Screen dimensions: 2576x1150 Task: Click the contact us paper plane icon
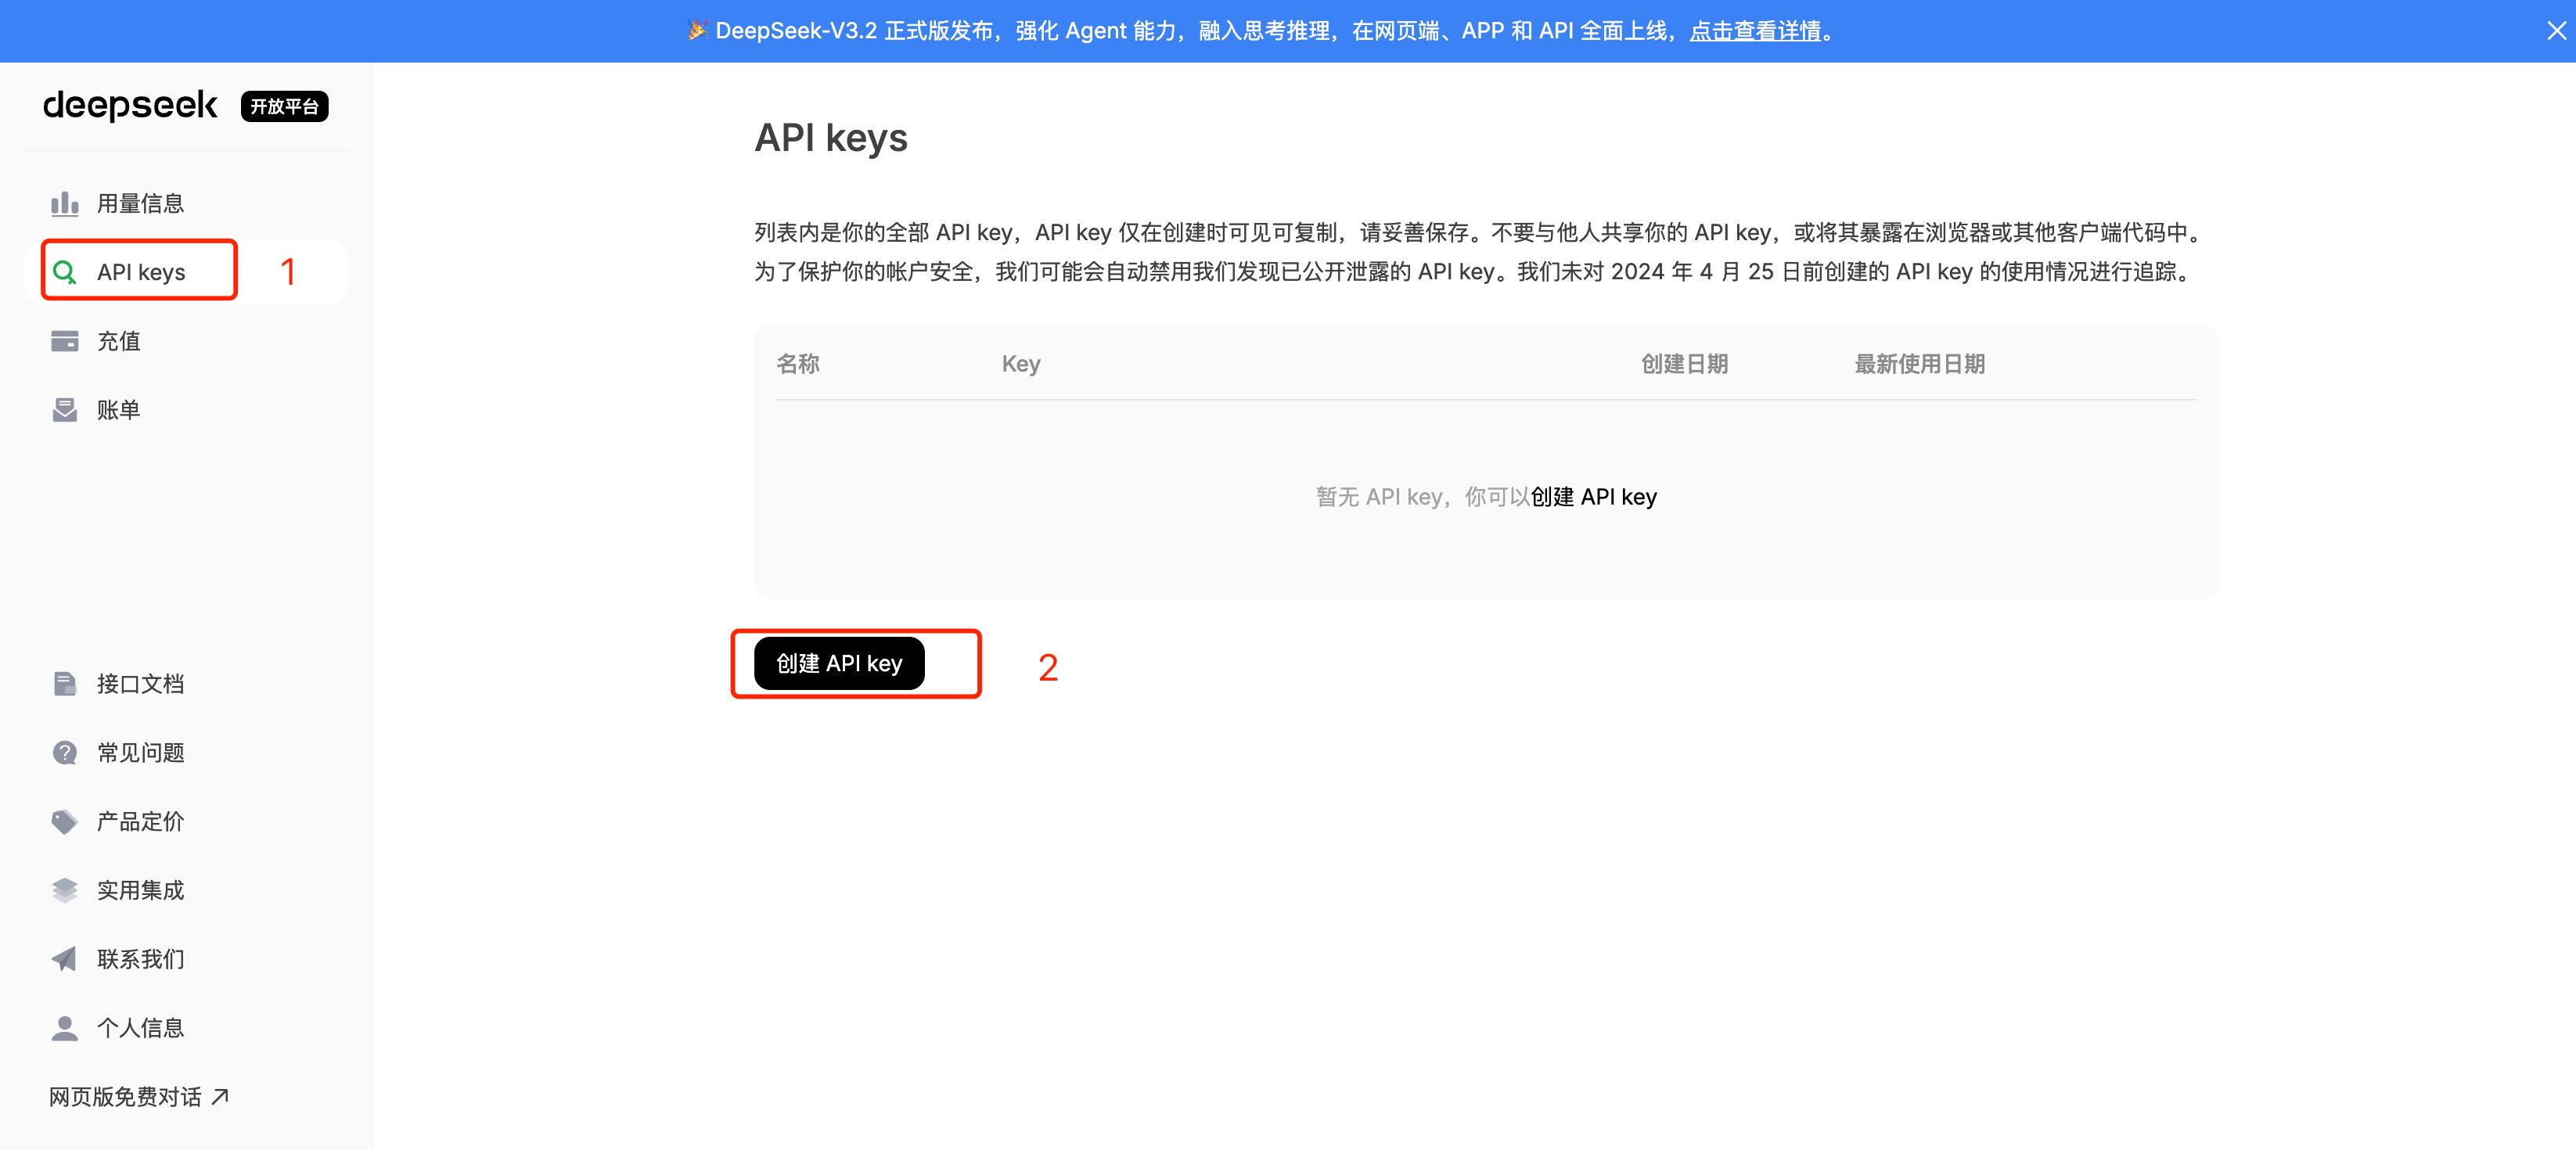(x=65, y=959)
